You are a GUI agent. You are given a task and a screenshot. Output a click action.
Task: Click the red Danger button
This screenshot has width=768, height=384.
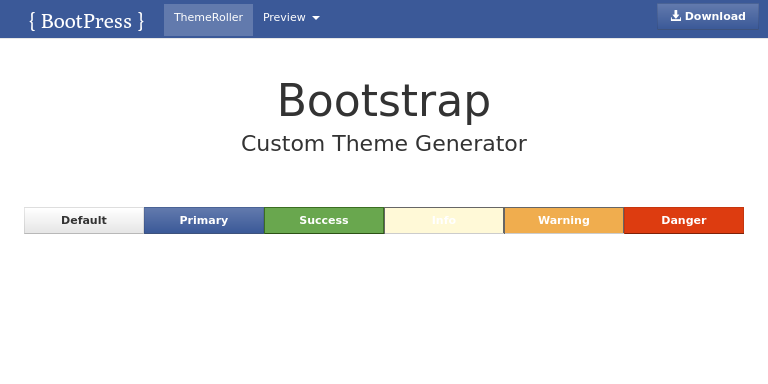click(x=684, y=220)
